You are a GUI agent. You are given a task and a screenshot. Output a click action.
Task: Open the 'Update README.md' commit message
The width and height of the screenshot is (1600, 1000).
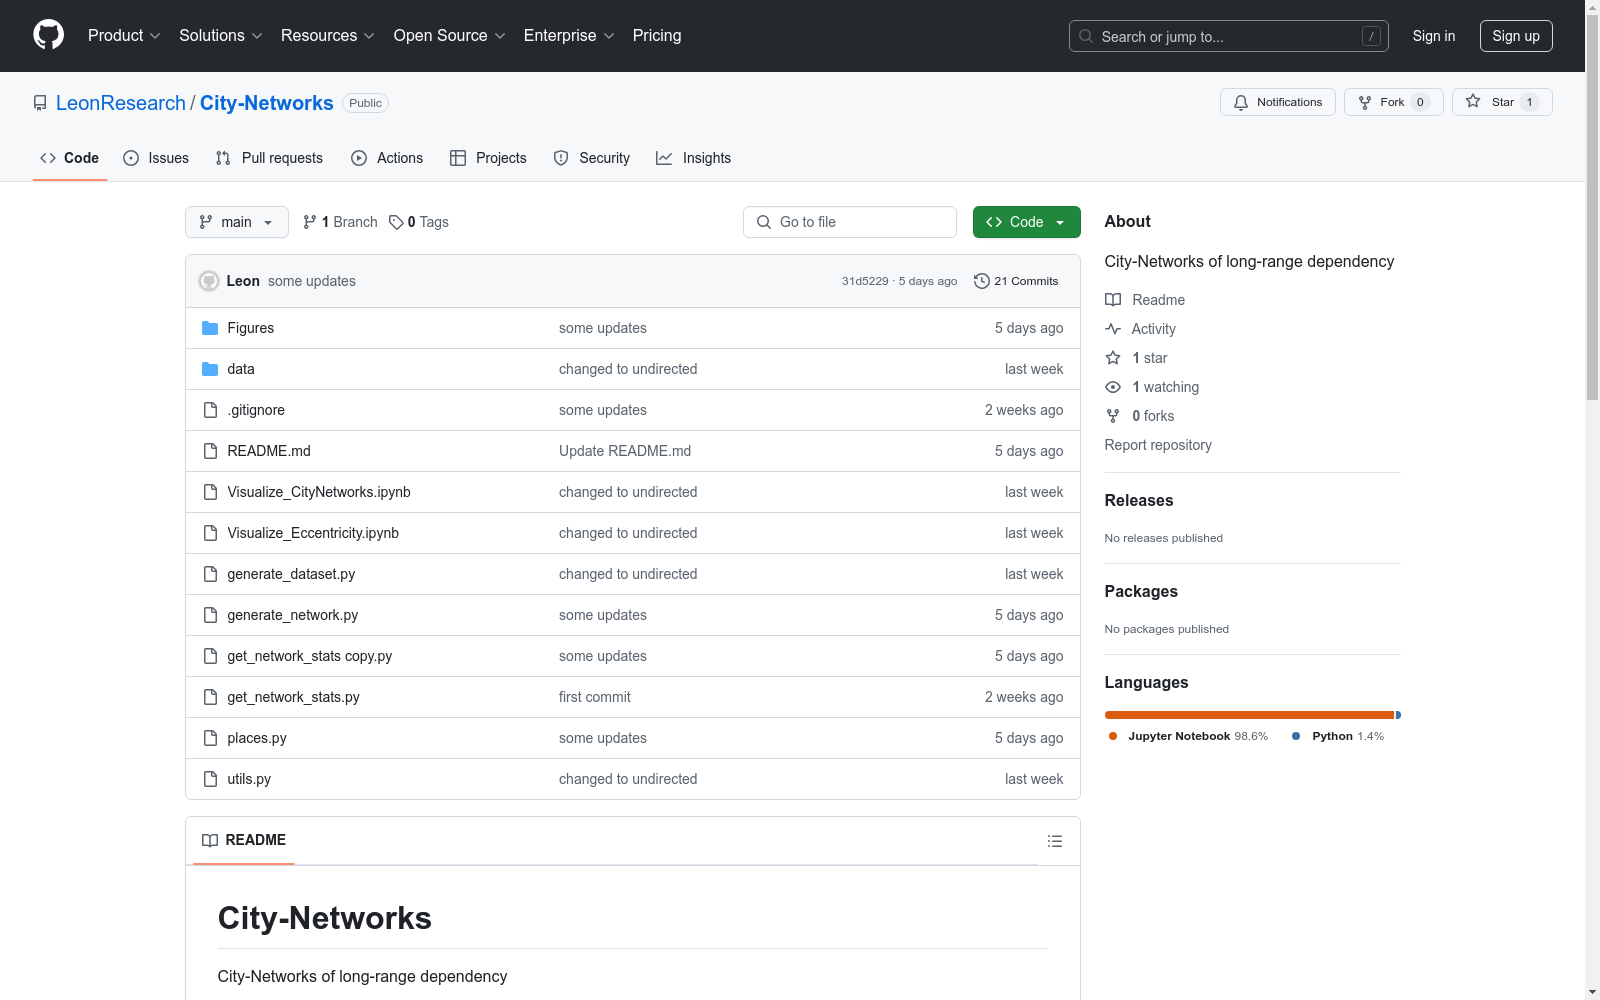[x=625, y=451]
